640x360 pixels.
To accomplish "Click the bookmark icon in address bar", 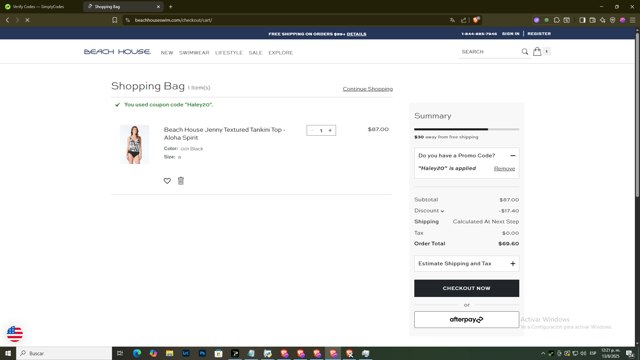I will tap(115, 20).
